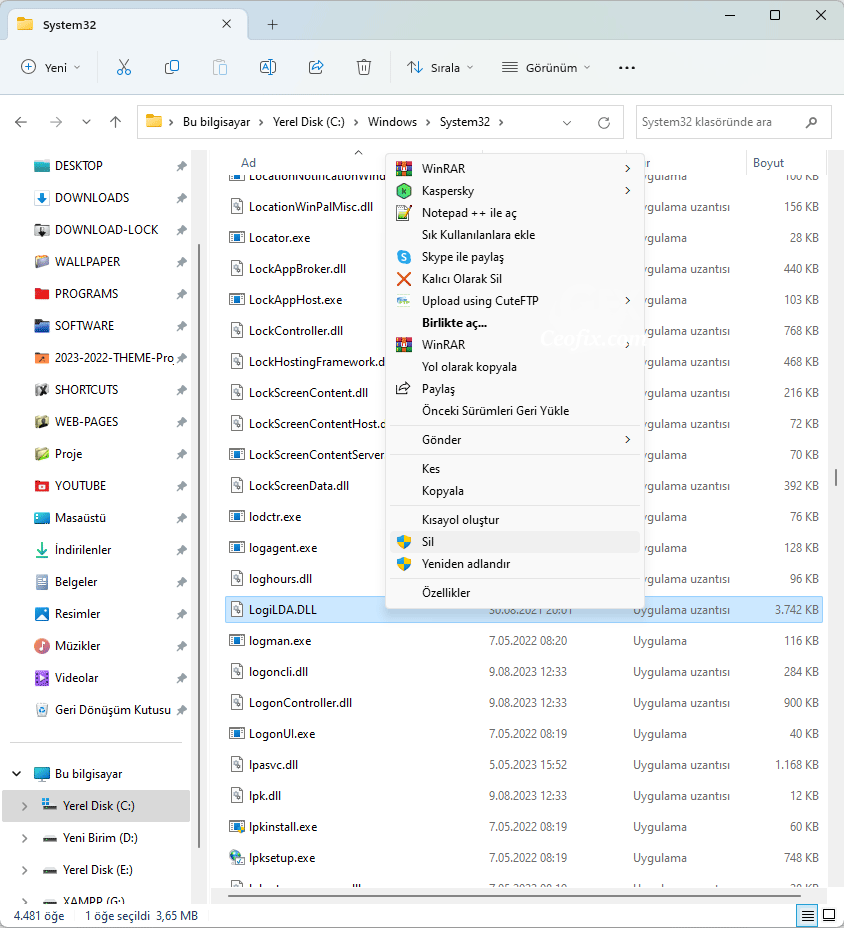Click Bu bilgisayar breadcrumb segment

[x=216, y=122]
